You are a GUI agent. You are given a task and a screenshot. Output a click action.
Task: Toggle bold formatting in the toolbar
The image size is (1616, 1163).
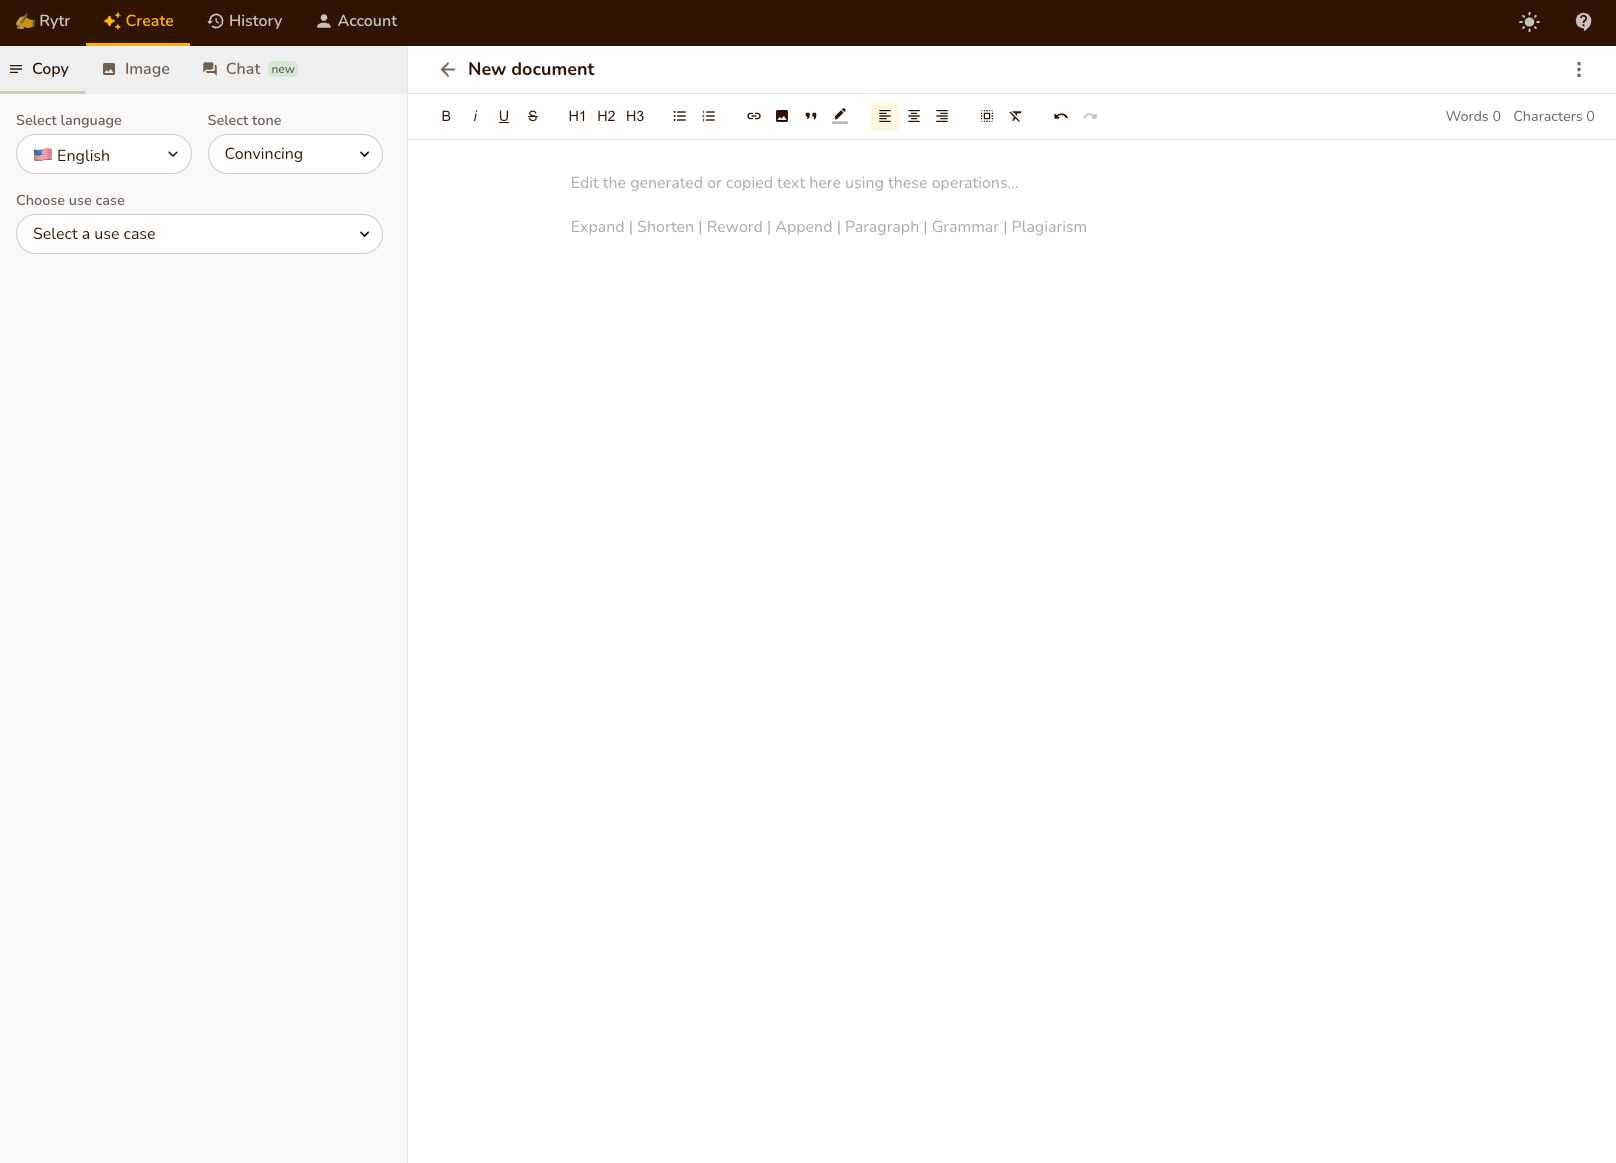coord(446,116)
